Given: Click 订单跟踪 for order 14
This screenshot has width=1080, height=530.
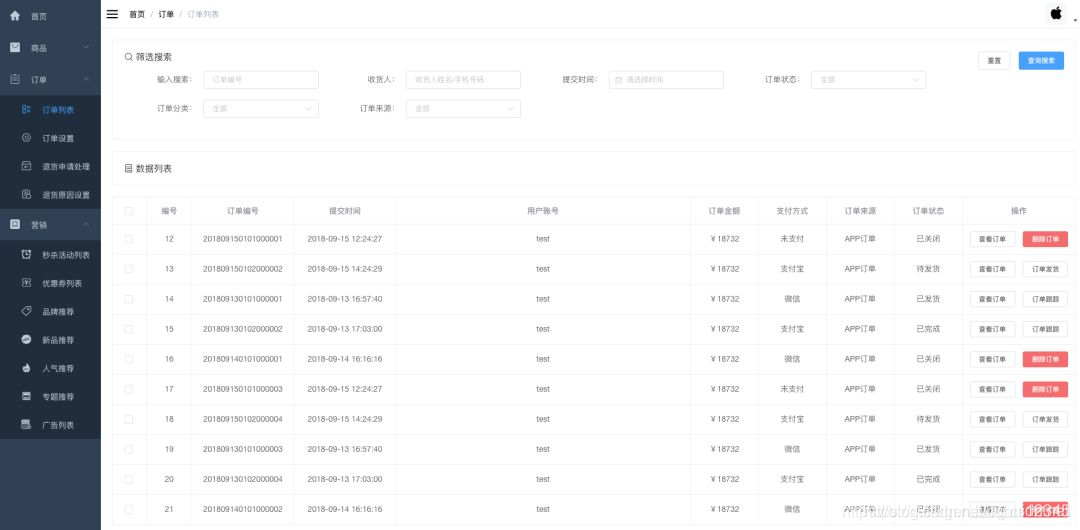Looking at the screenshot, I should (1045, 299).
